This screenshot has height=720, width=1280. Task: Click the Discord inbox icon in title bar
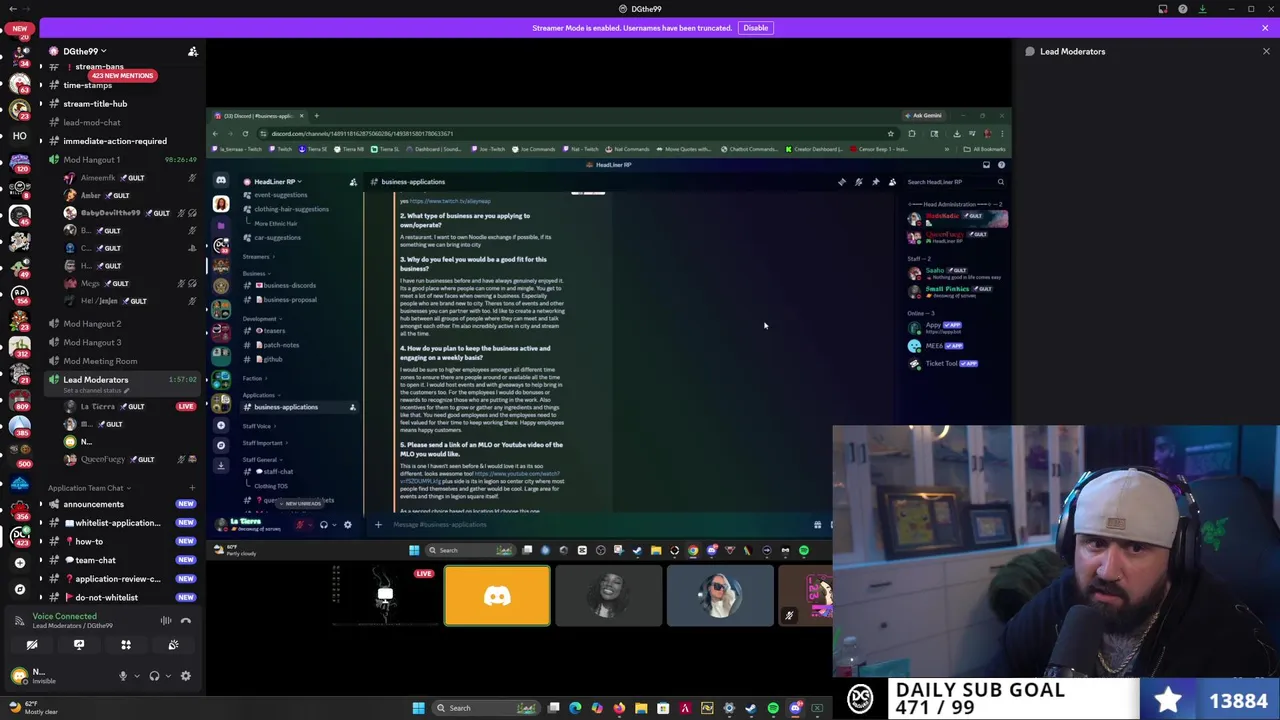[x=1163, y=9]
